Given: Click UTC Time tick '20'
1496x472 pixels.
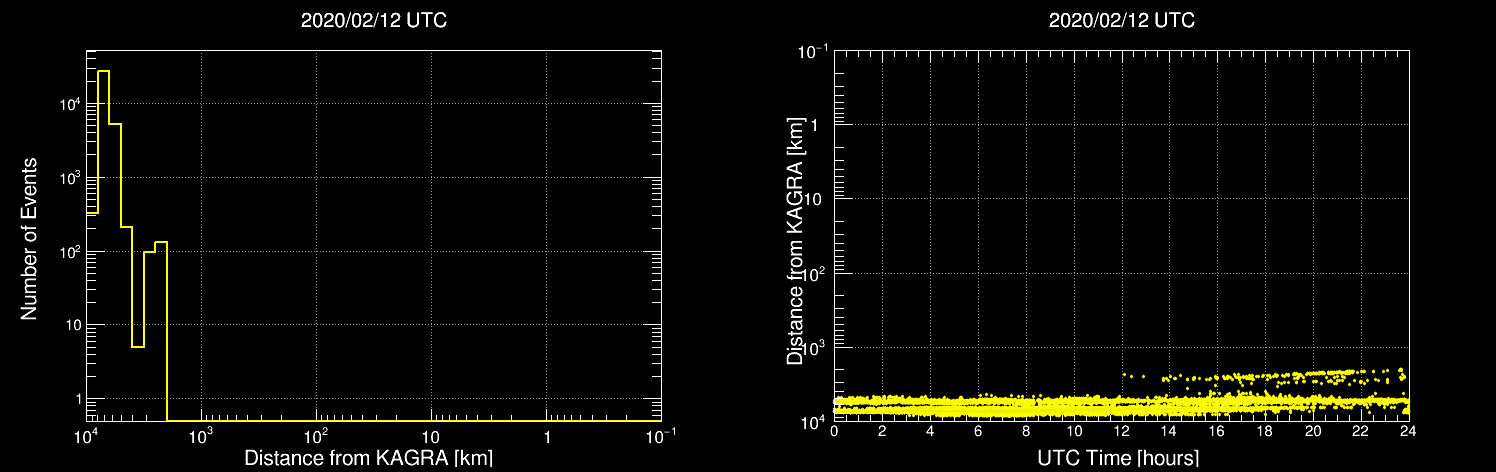Looking at the screenshot, I should pyautogui.click(x=1313, y=431).
